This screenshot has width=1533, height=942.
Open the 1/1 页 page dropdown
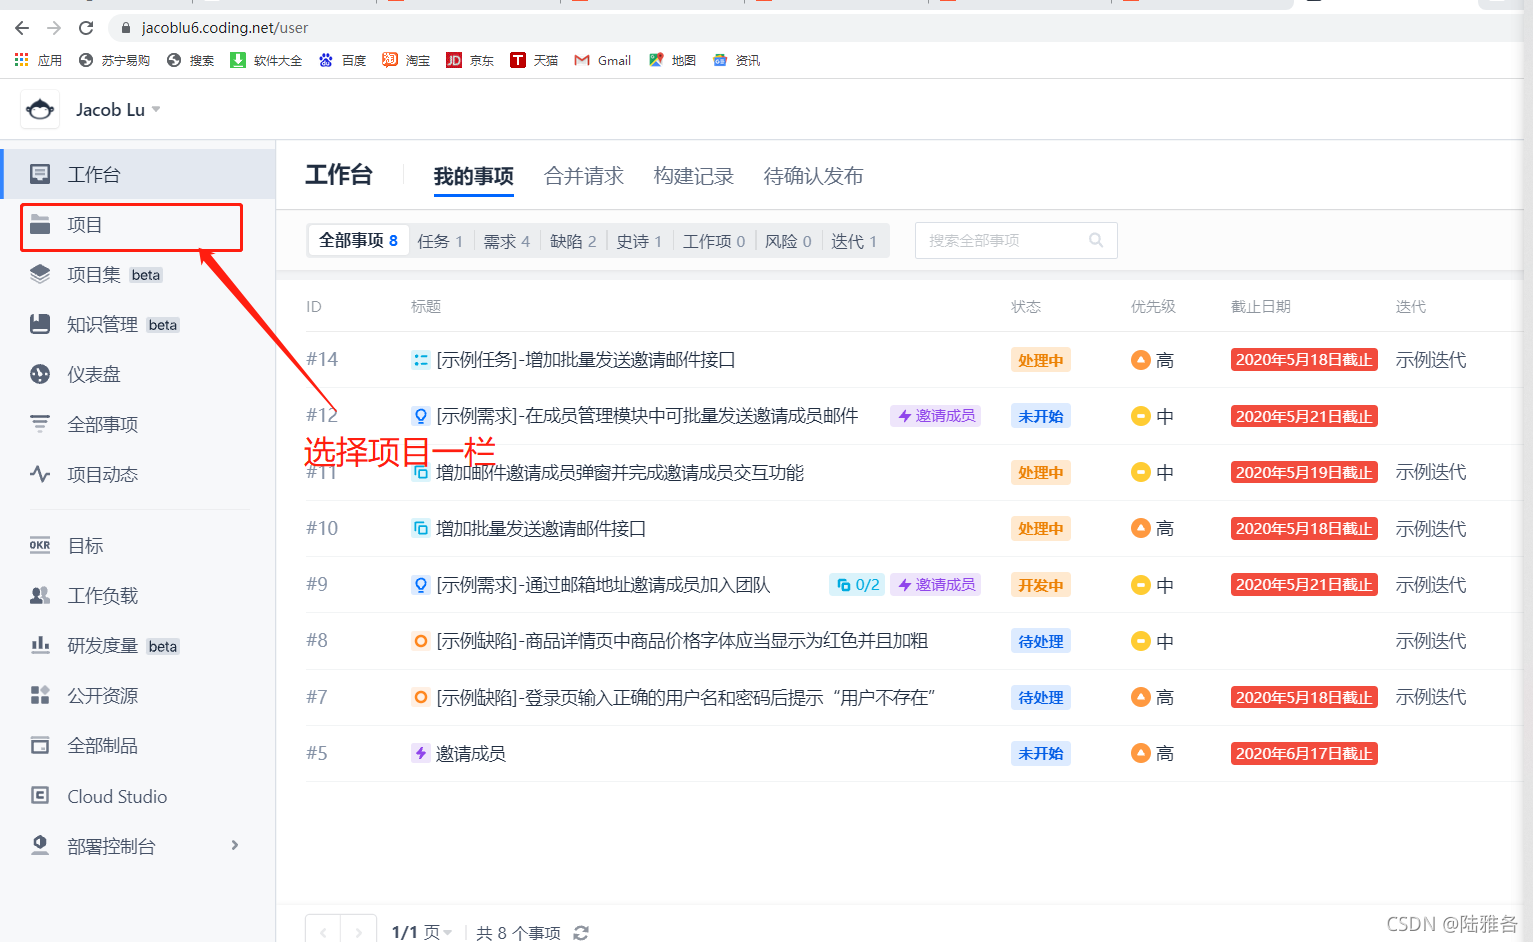422,932
